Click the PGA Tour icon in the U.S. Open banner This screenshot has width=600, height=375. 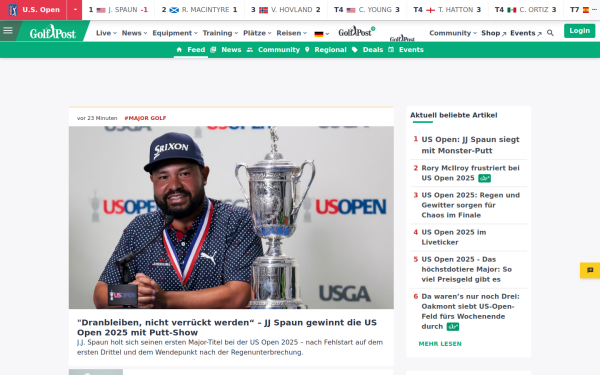[x=13, y=10]
